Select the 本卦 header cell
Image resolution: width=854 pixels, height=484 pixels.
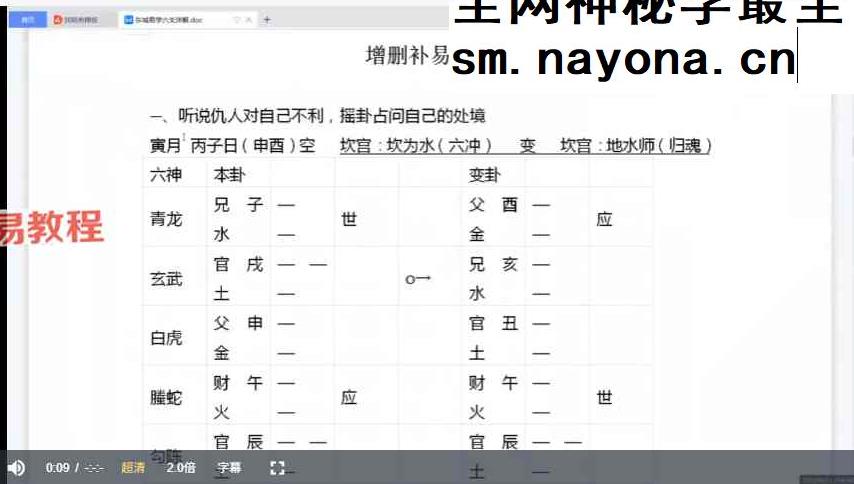pos(239,174)
